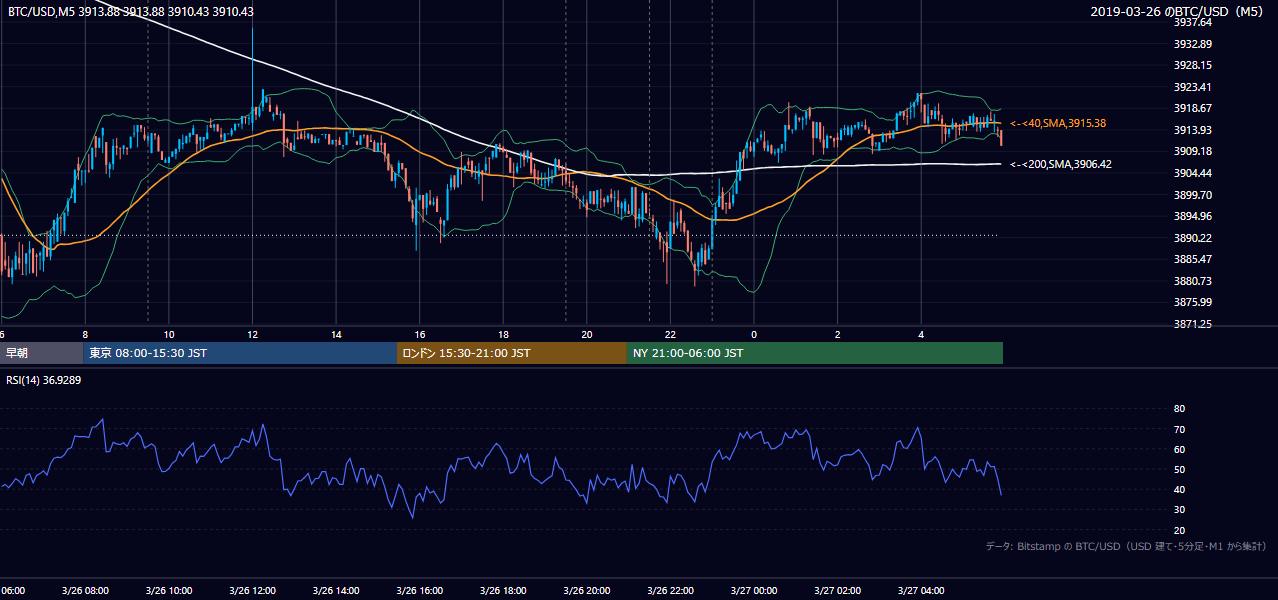The image size is (1278, 600).
Task: Select midnight hour tick label 0
Action: click(754, 334)
